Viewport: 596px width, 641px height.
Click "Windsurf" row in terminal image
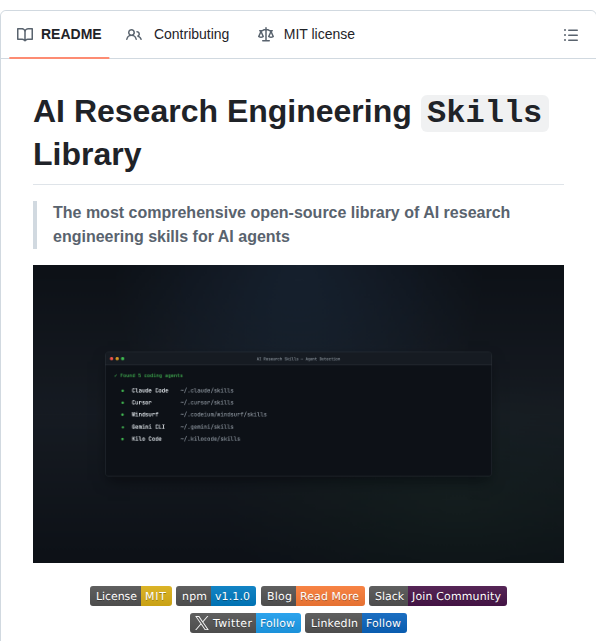click(x=194, y=415)
